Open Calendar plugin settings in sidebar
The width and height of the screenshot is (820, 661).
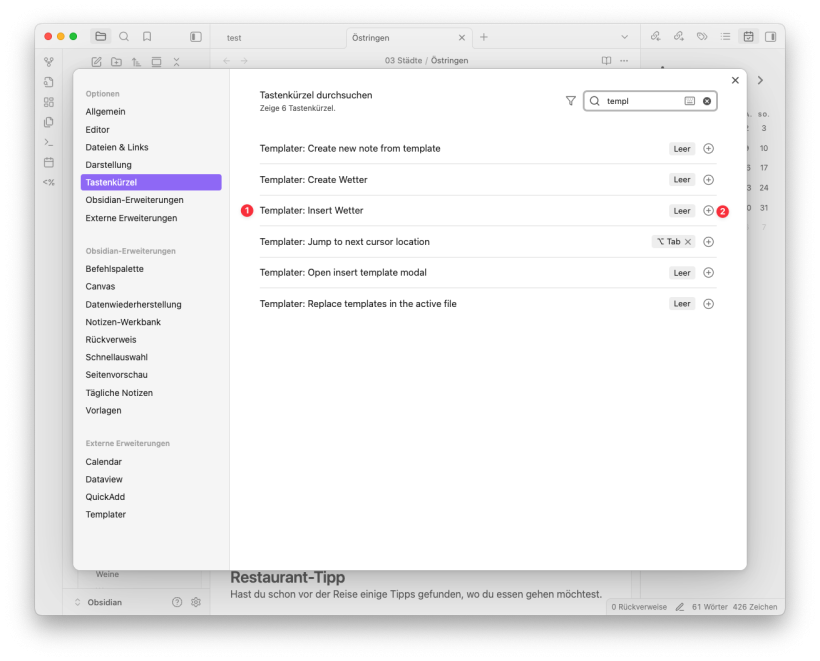pyautogui.click(x=151, y=462)
